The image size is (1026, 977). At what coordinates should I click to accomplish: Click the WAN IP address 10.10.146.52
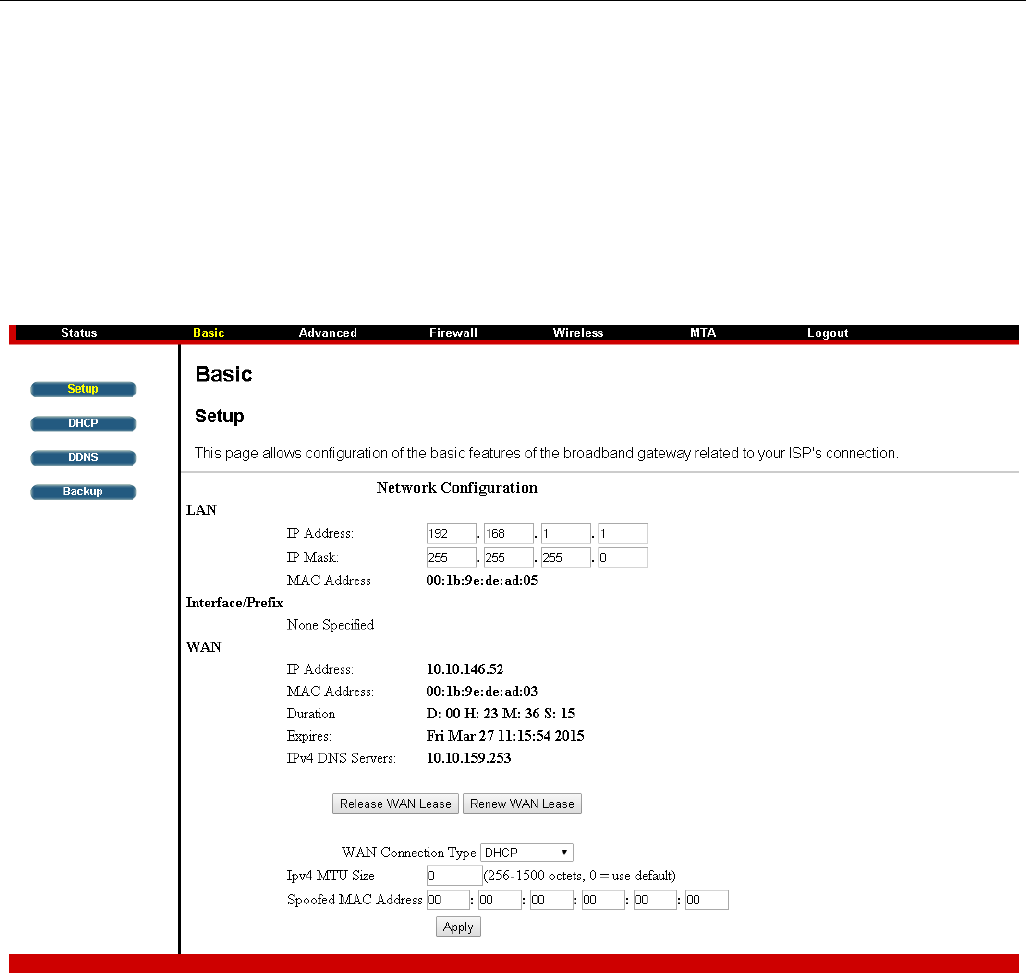tap(465, 669)
